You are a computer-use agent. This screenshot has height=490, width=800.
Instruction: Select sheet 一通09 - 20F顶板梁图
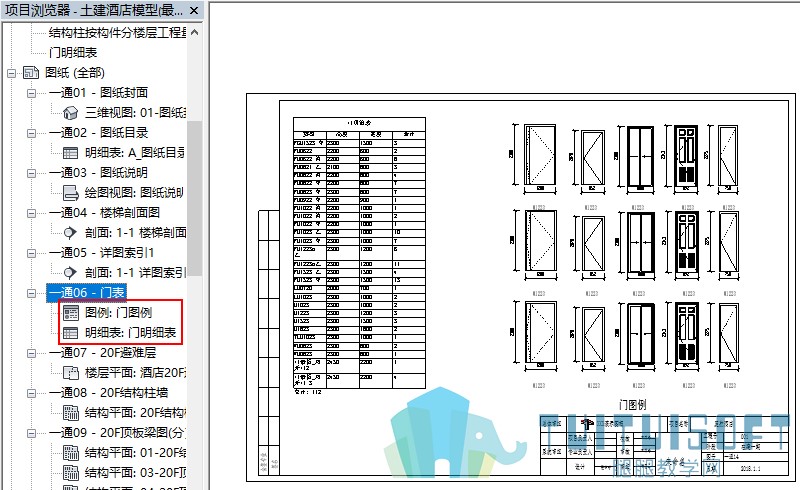117,433
